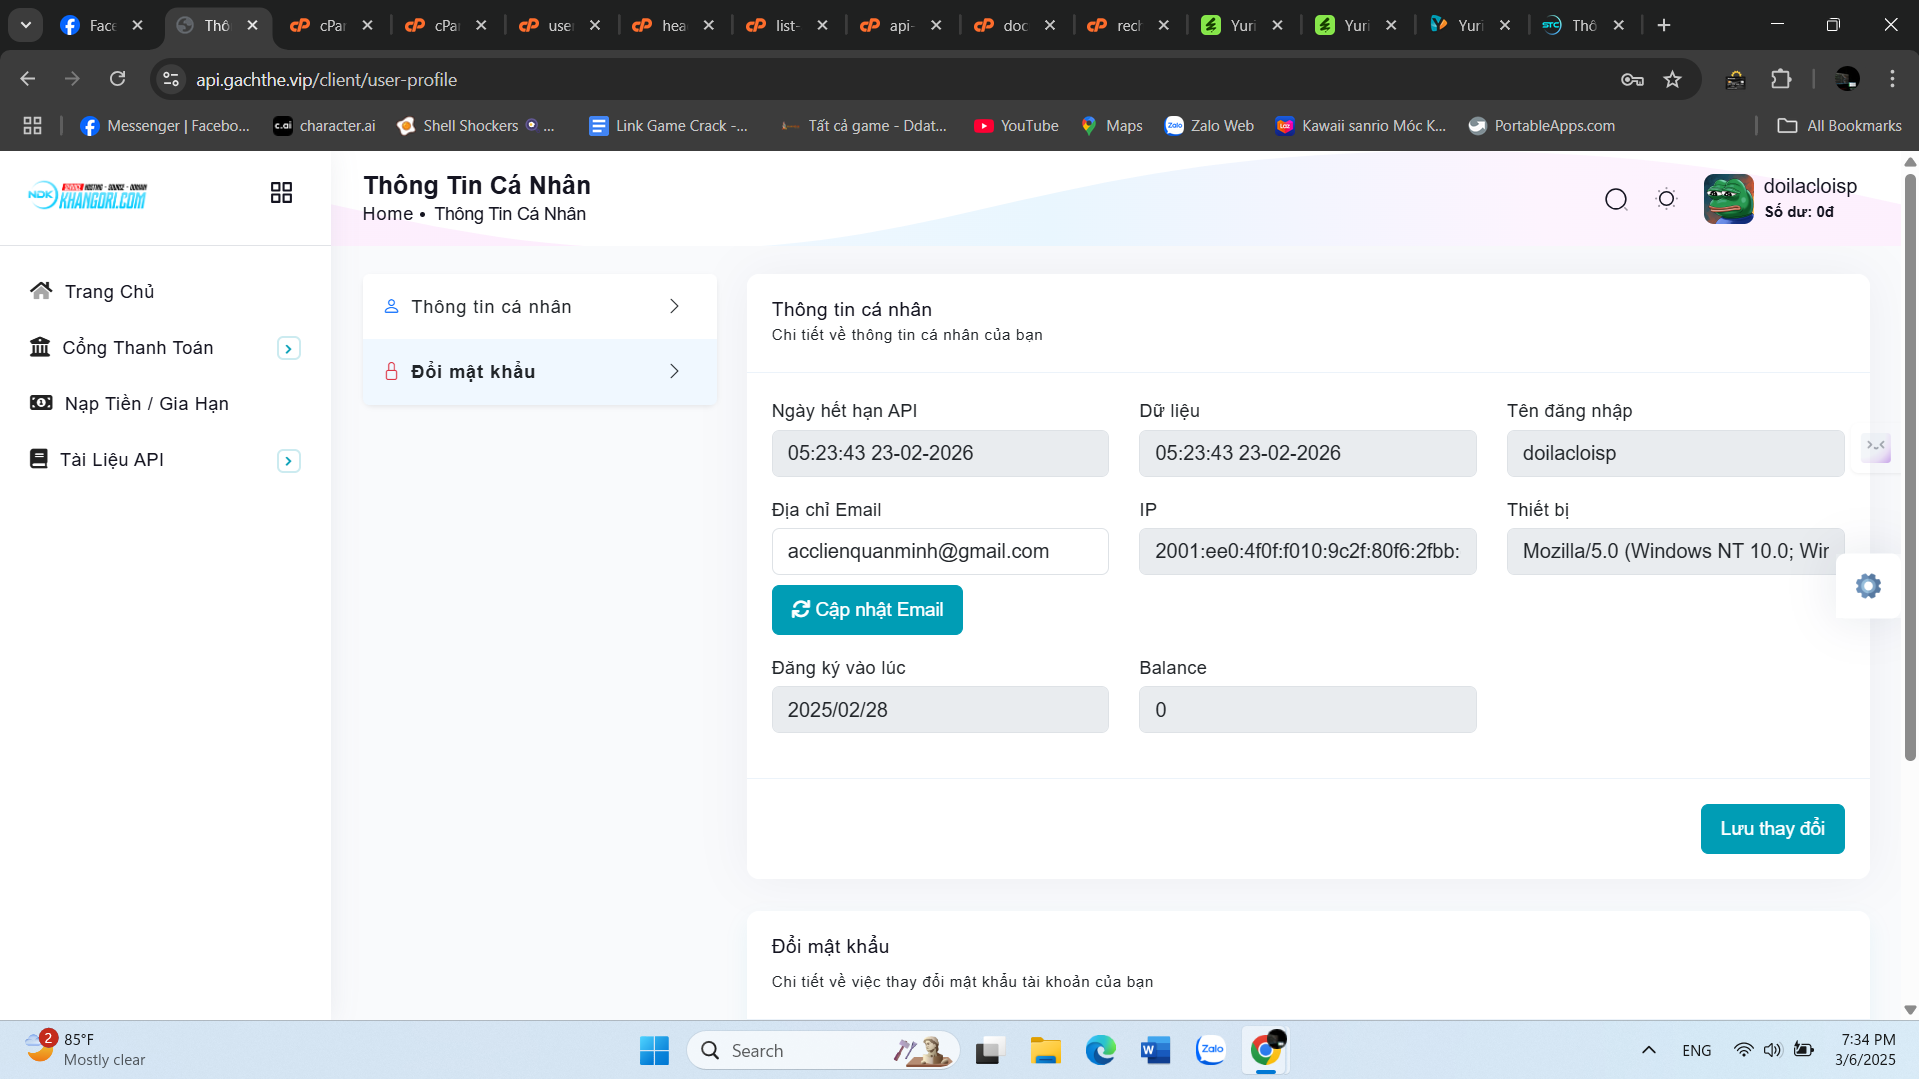Expand the Tài Liệu API submenu arrow

click(288, 461)
